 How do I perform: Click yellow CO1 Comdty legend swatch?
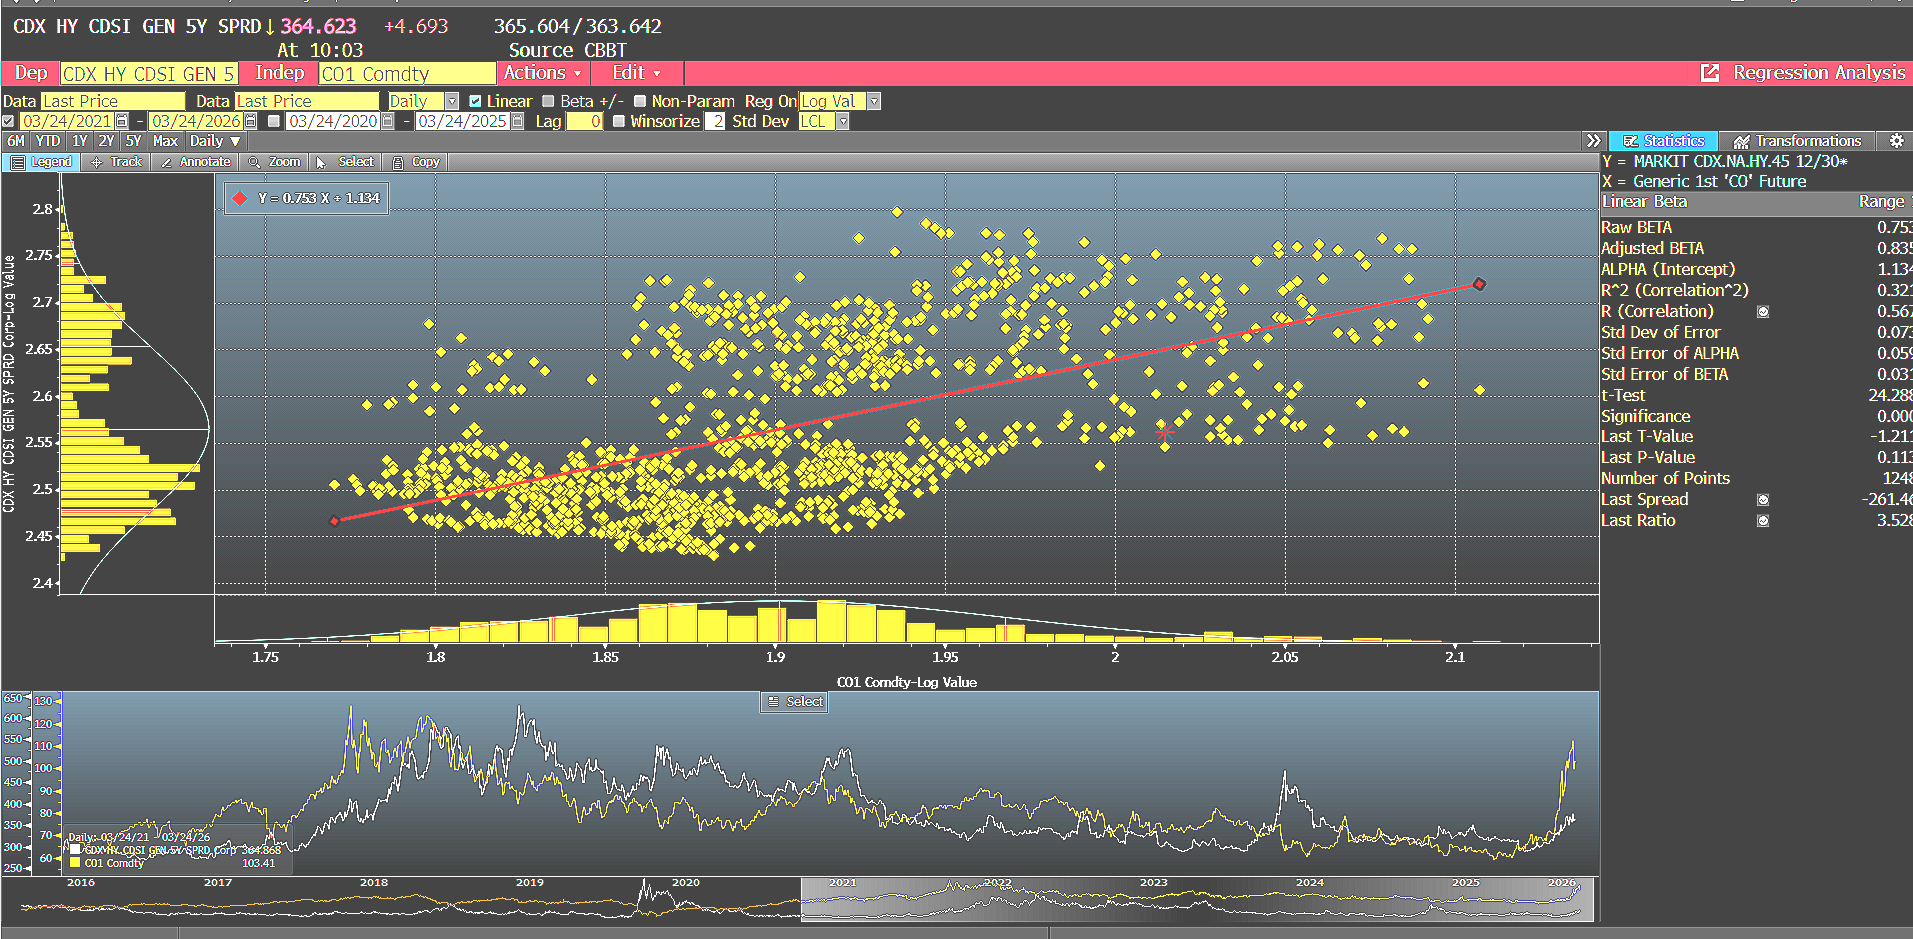(x=74, y=863)
